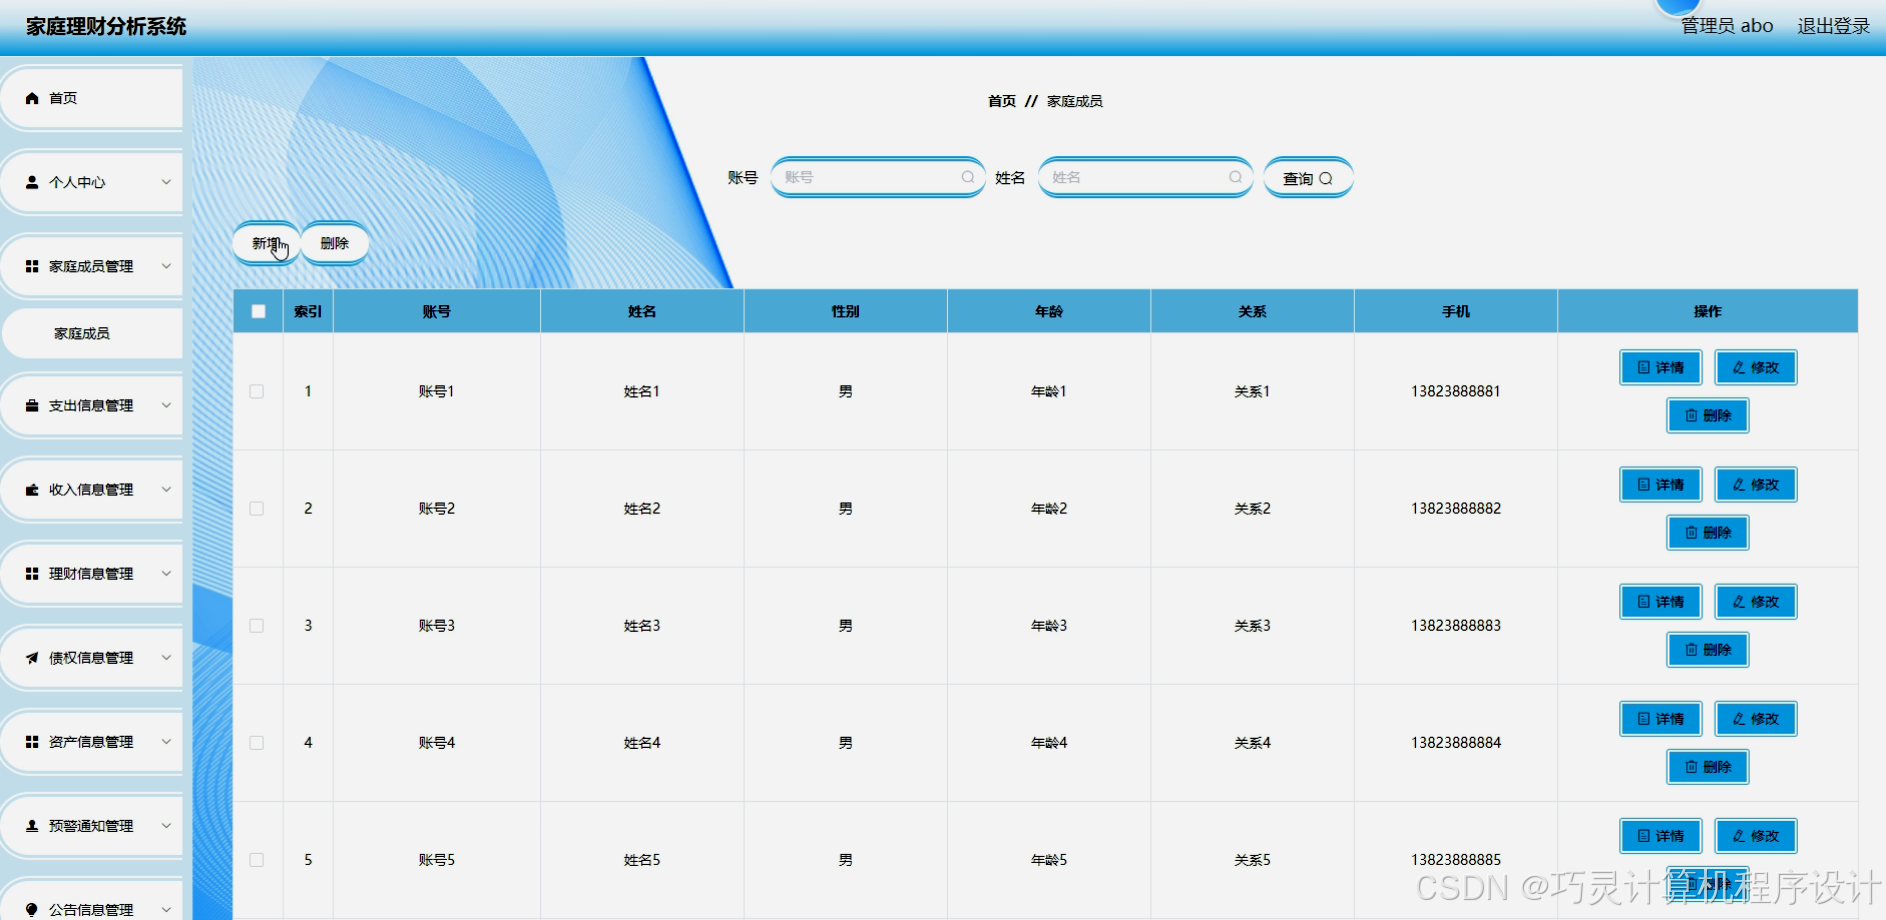Check the checkbox for 账号3 row
The image size is (1886, 920).
point(256,625)
